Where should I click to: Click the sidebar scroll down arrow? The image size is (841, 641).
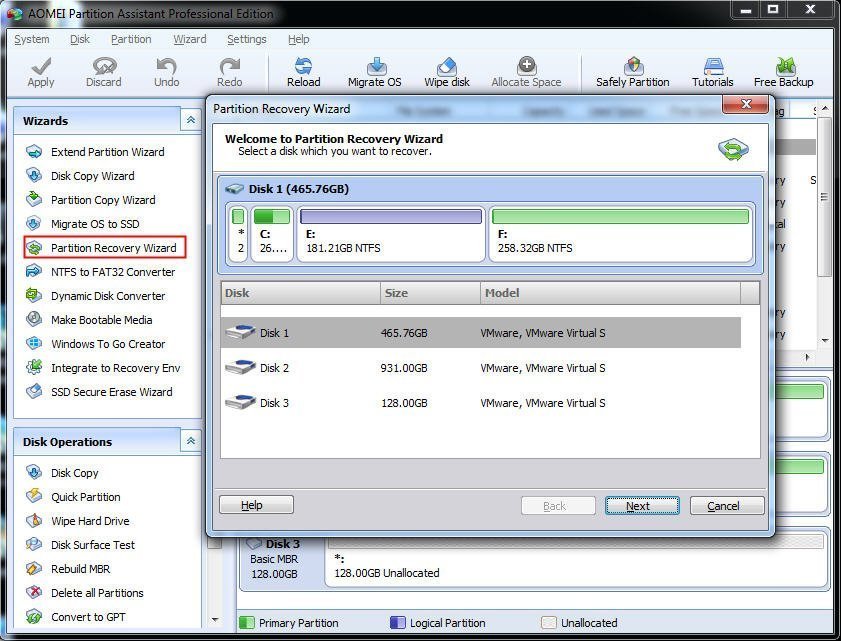(215, 620)
